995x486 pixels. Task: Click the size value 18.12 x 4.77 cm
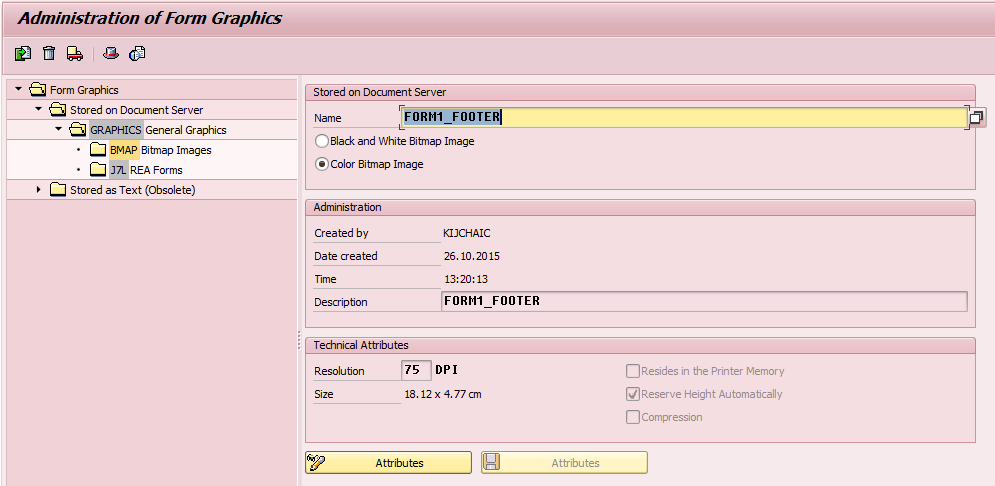click(x=443, y=394)
